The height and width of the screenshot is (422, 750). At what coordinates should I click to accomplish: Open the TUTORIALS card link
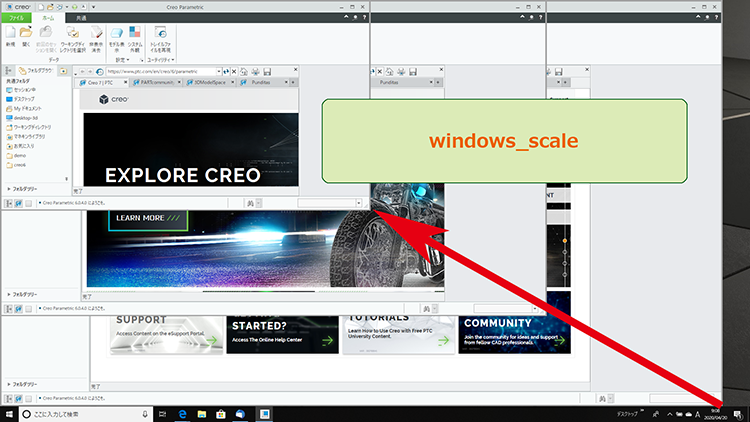point(398,334)
